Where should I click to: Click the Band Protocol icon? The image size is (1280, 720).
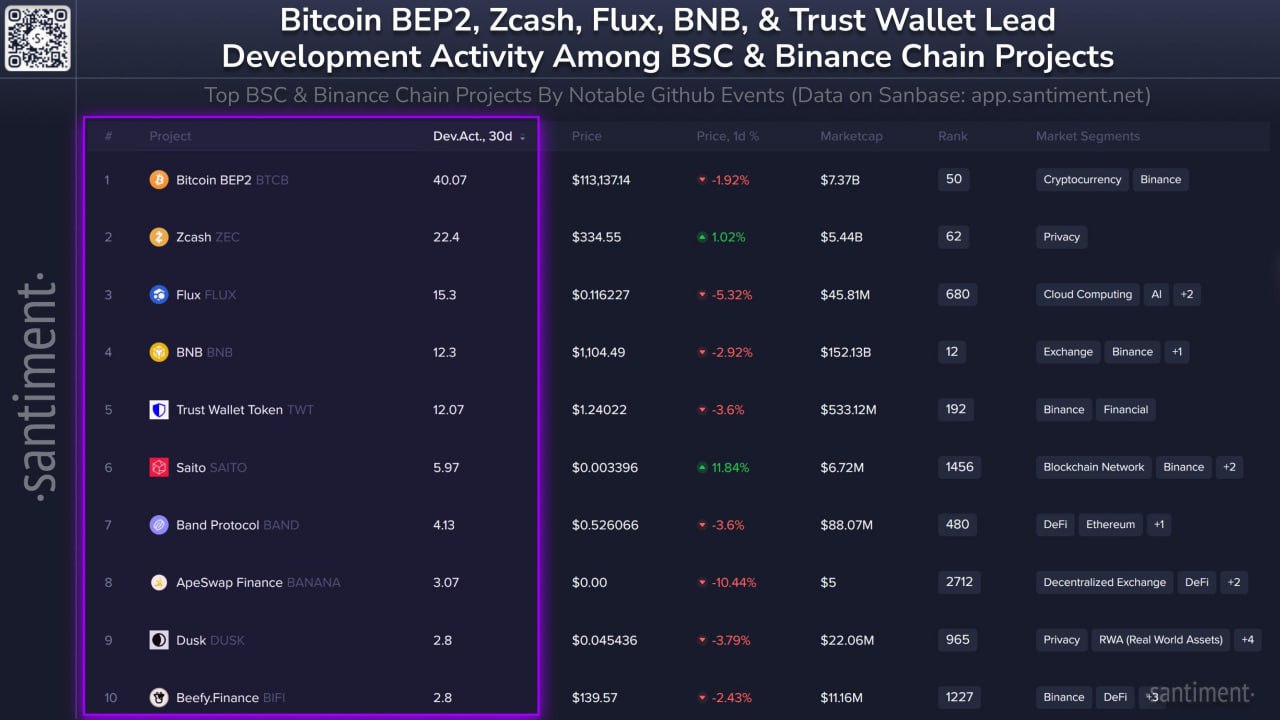(159, 525)
